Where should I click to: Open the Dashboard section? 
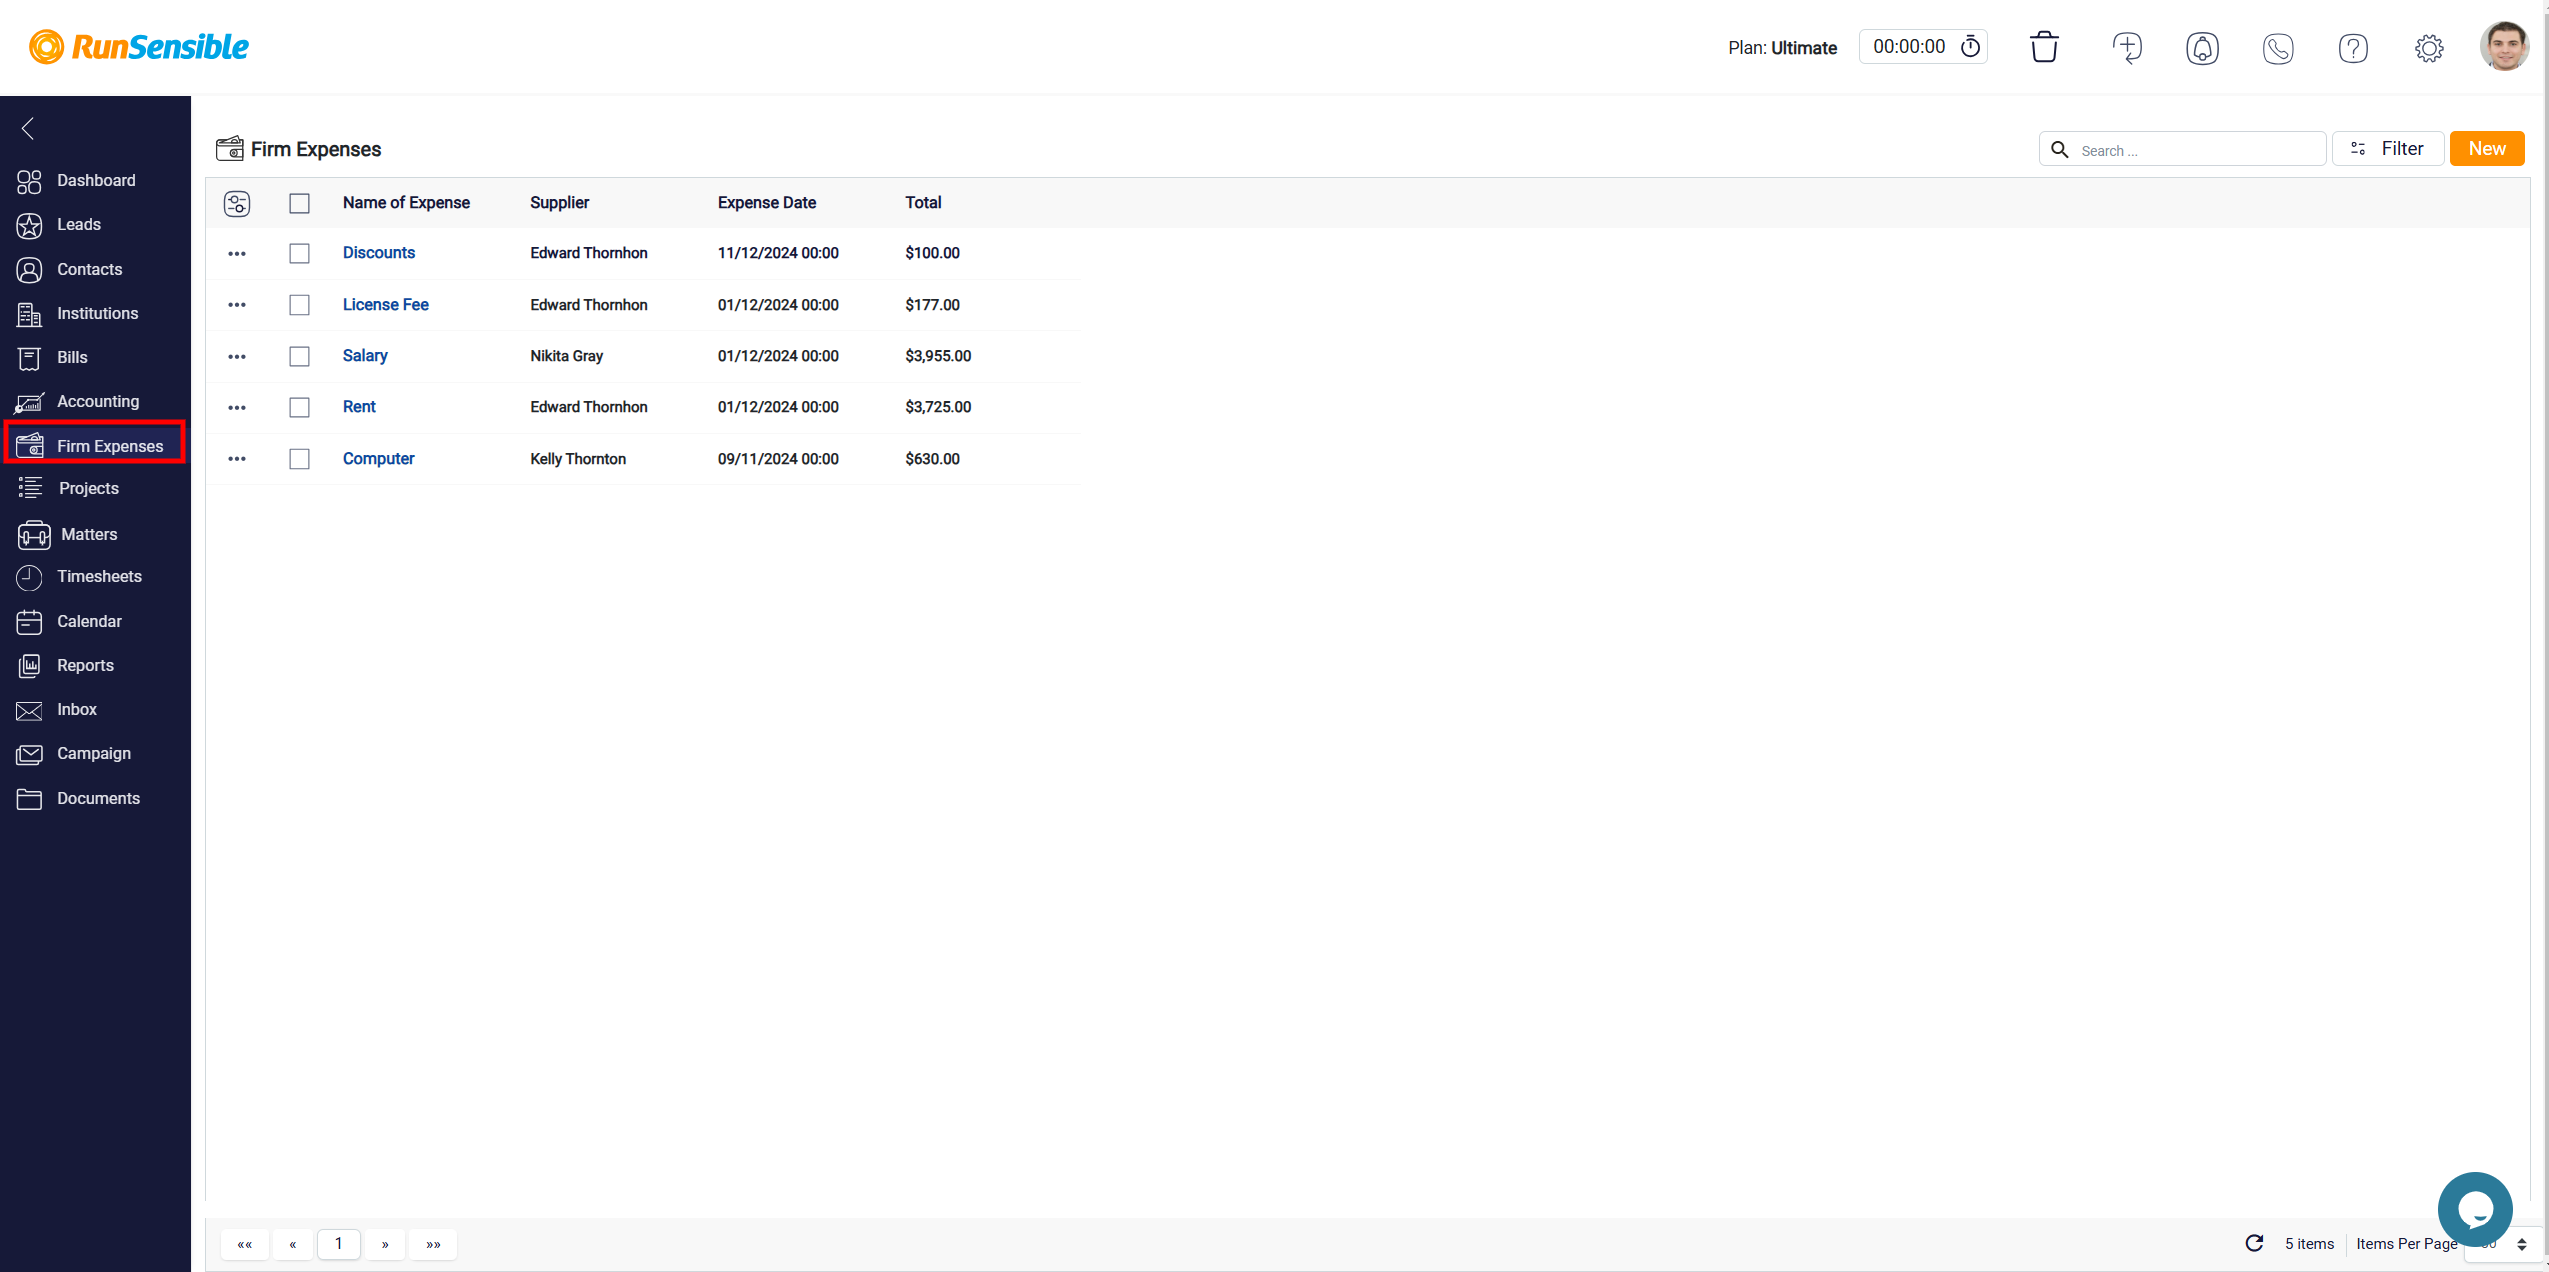coord(94,179)
